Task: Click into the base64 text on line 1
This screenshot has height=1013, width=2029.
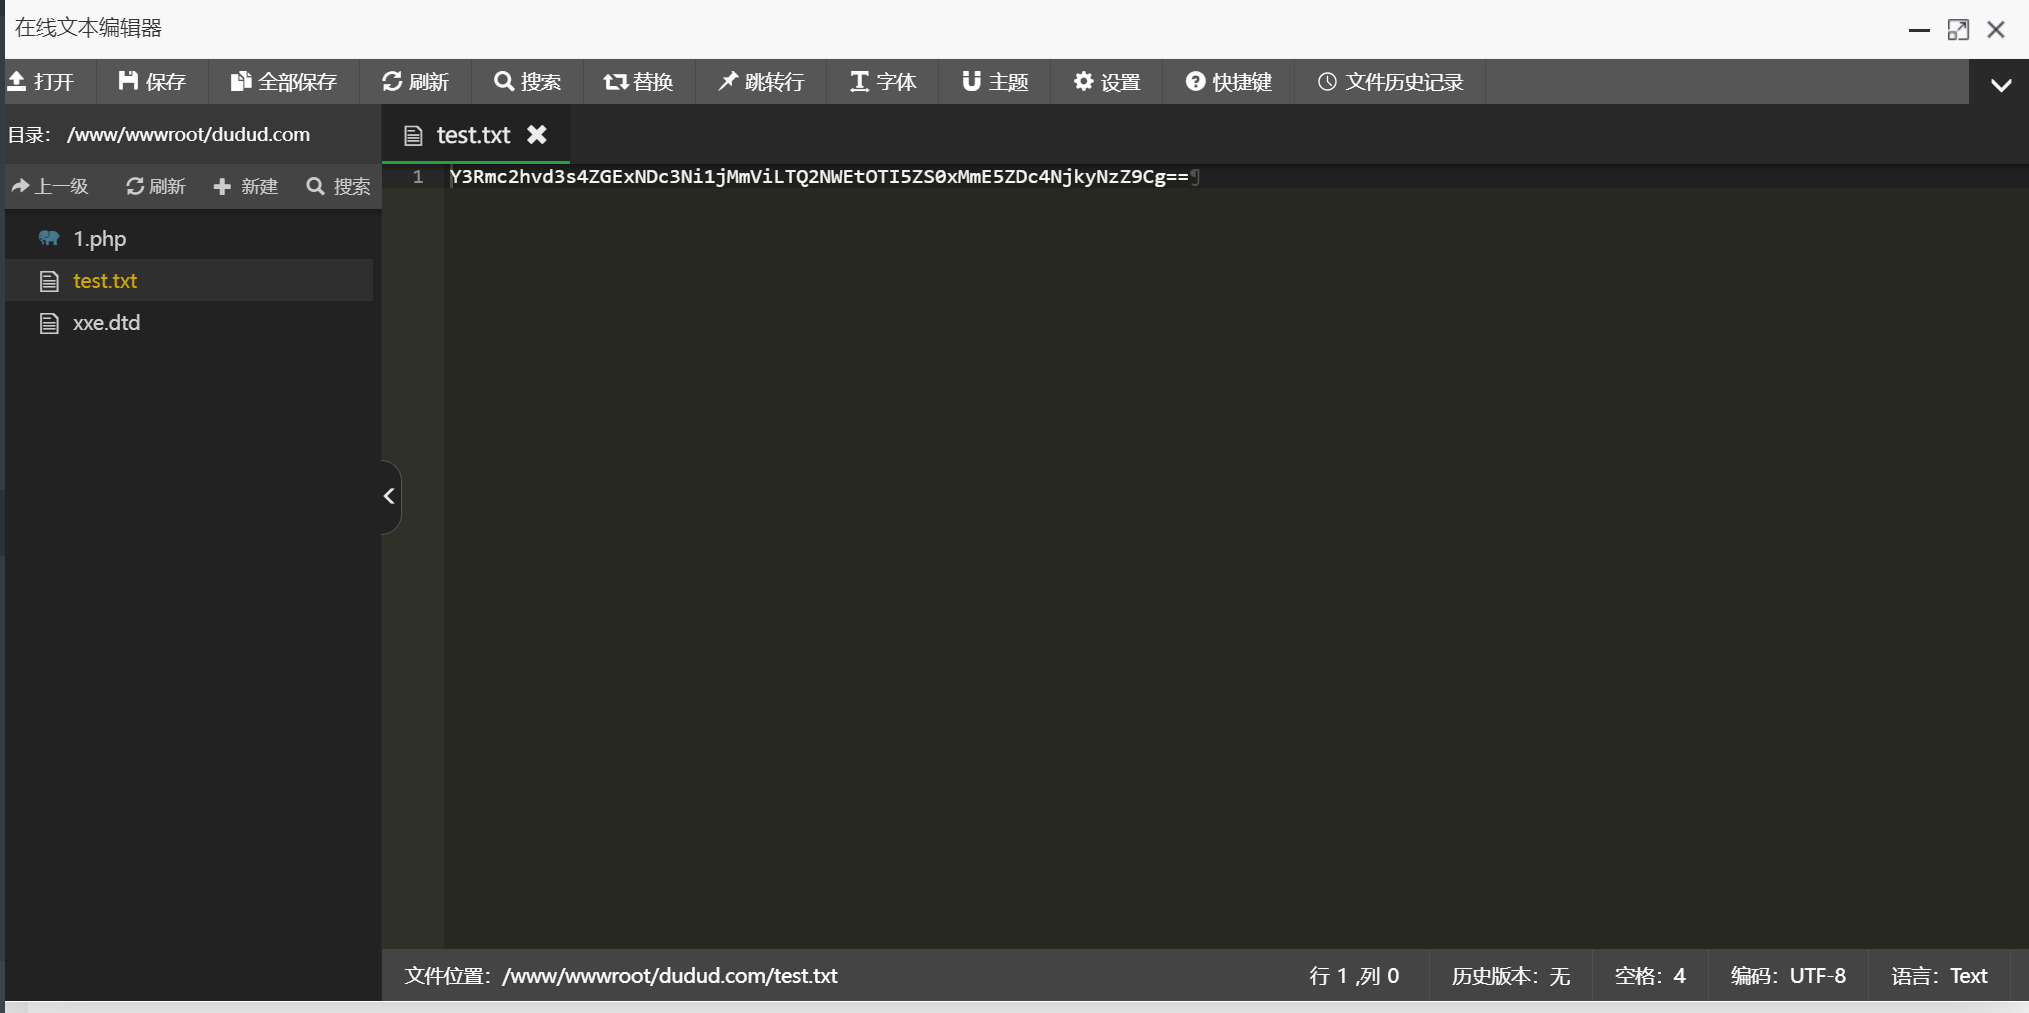Action: click(819, 177)
